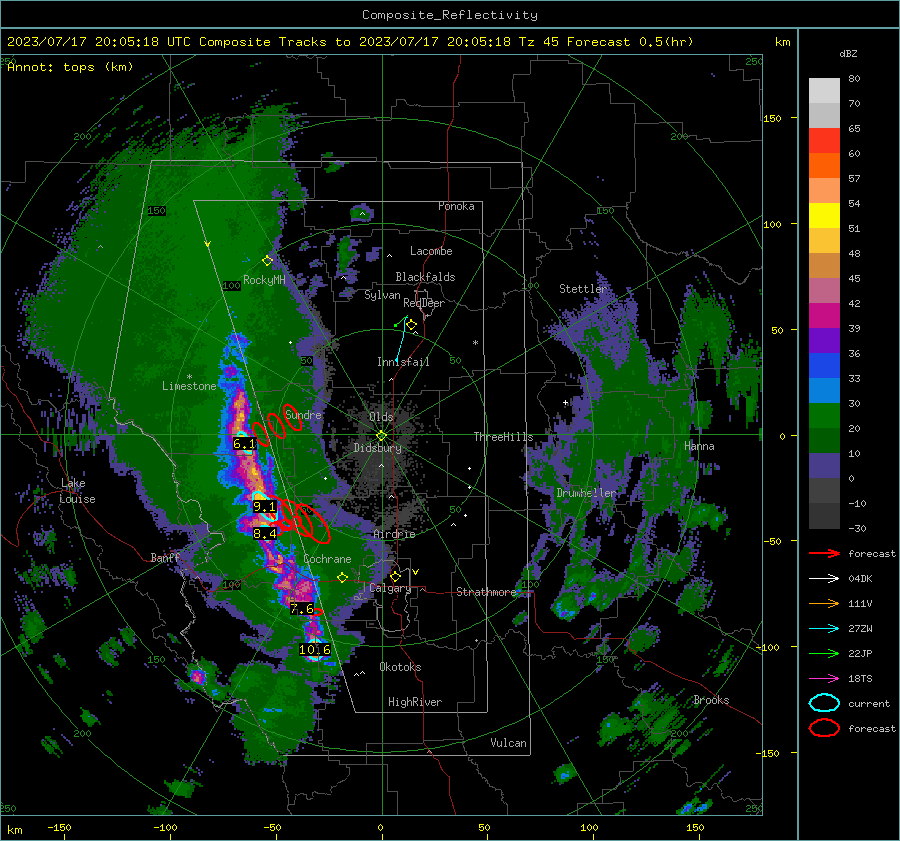
Task: Select the Stettler map label
Action: 583,289
